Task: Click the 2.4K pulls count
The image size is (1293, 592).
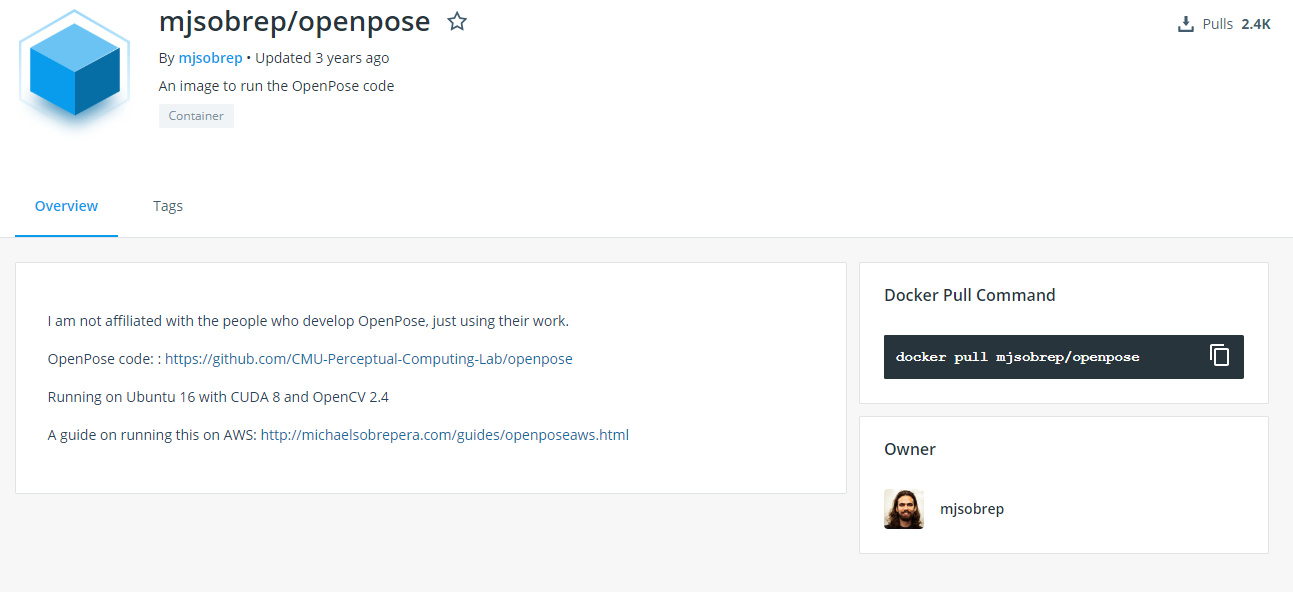Action: tap(1256, 22)
